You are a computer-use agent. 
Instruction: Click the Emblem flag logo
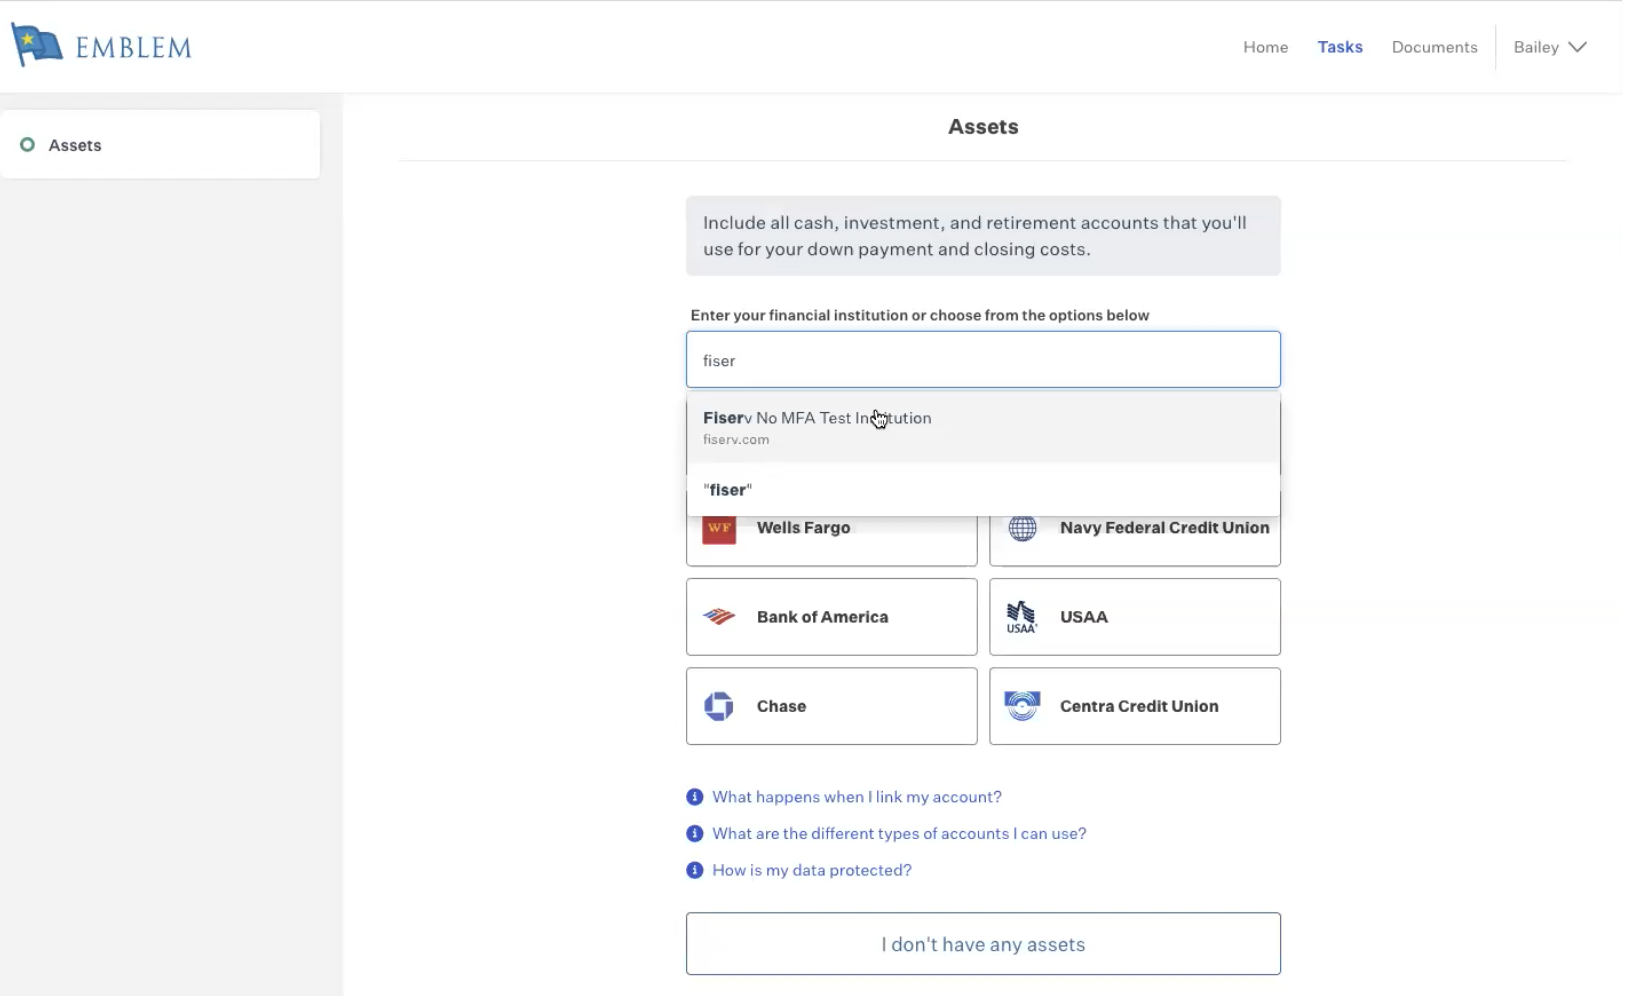(x=36, y=46)
